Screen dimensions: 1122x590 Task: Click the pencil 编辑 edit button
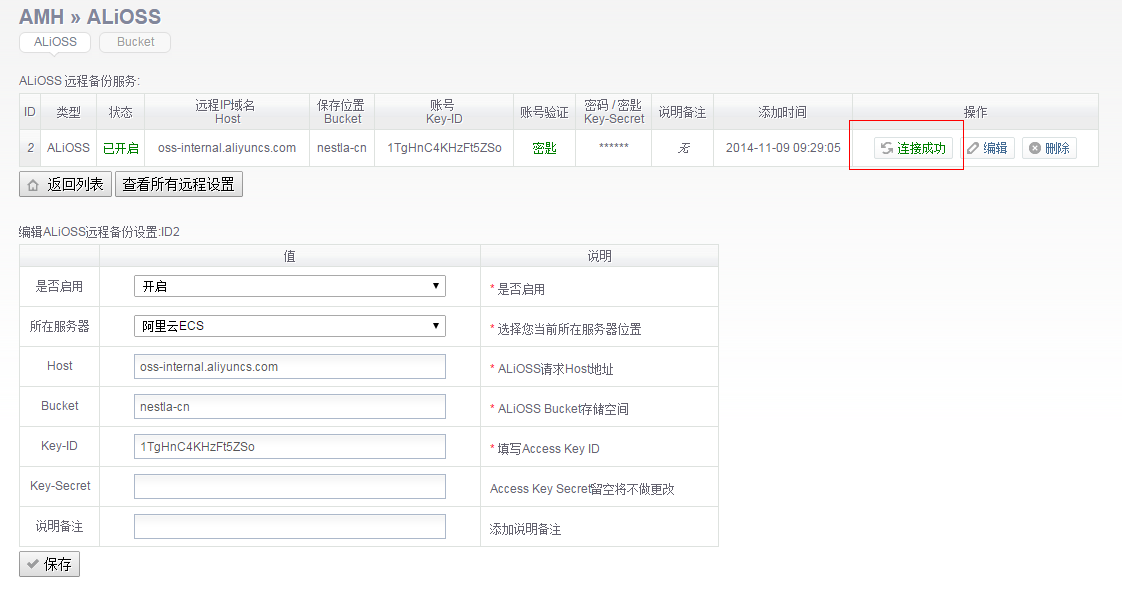(x=988, y=148)
